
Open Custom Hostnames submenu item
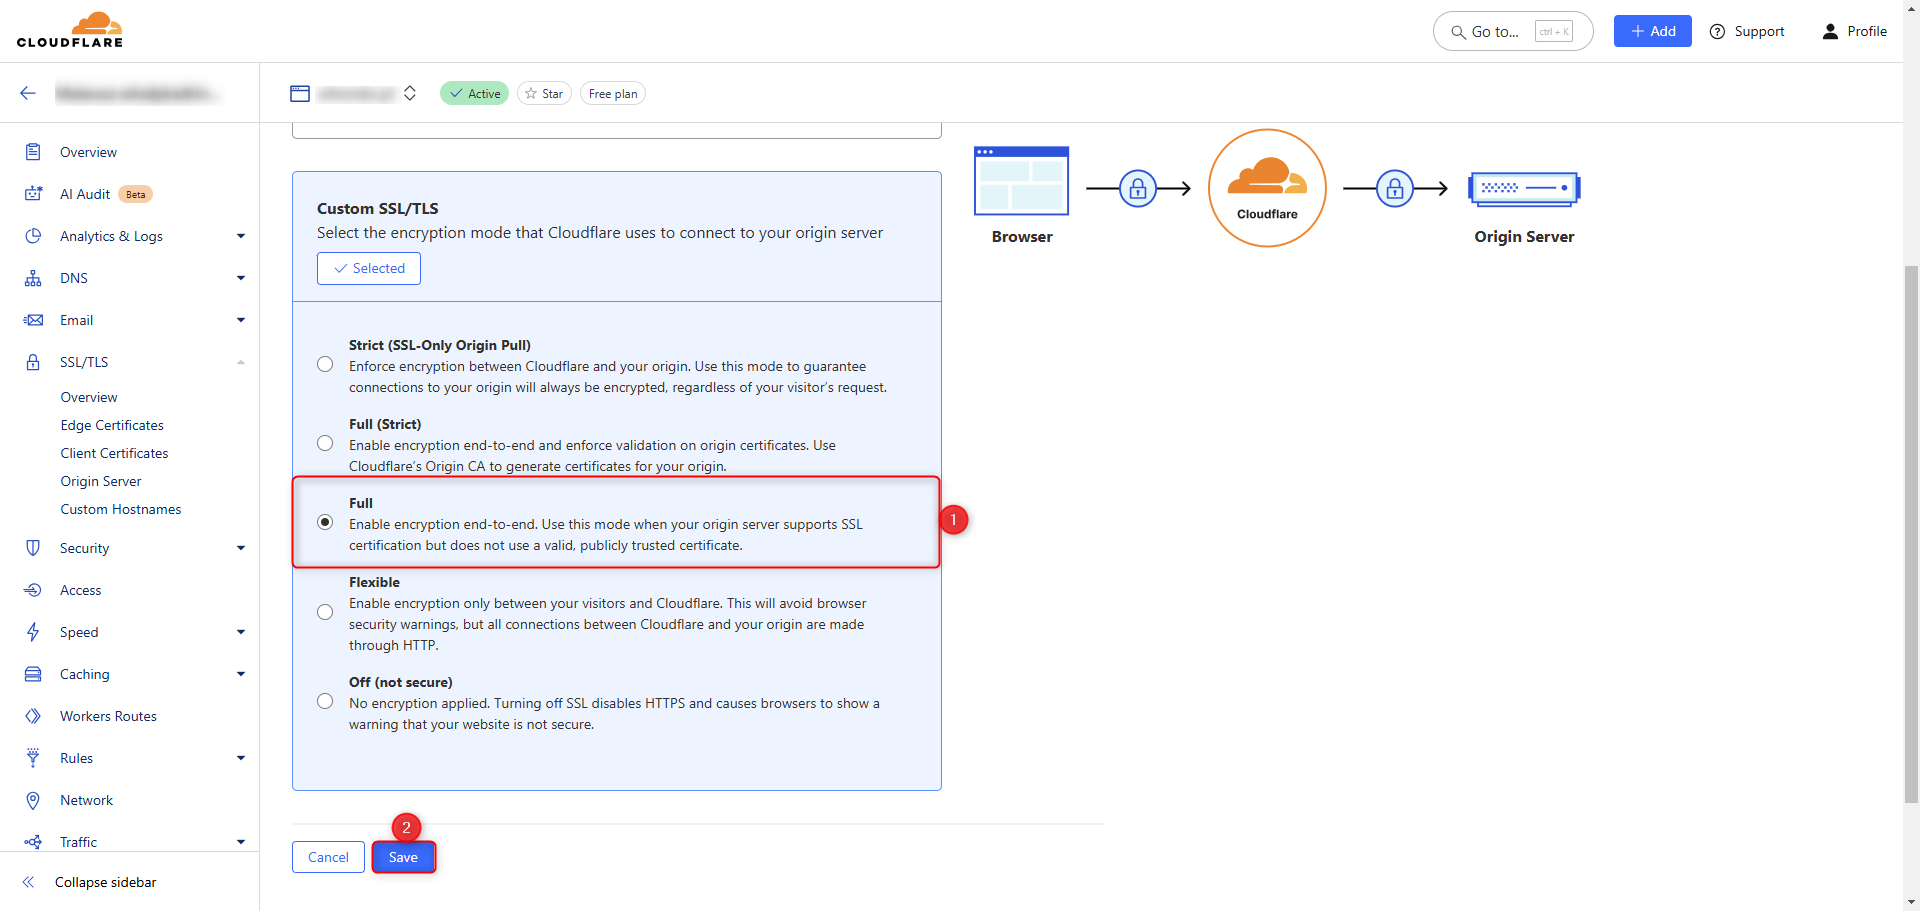click(x=121, y=509)
